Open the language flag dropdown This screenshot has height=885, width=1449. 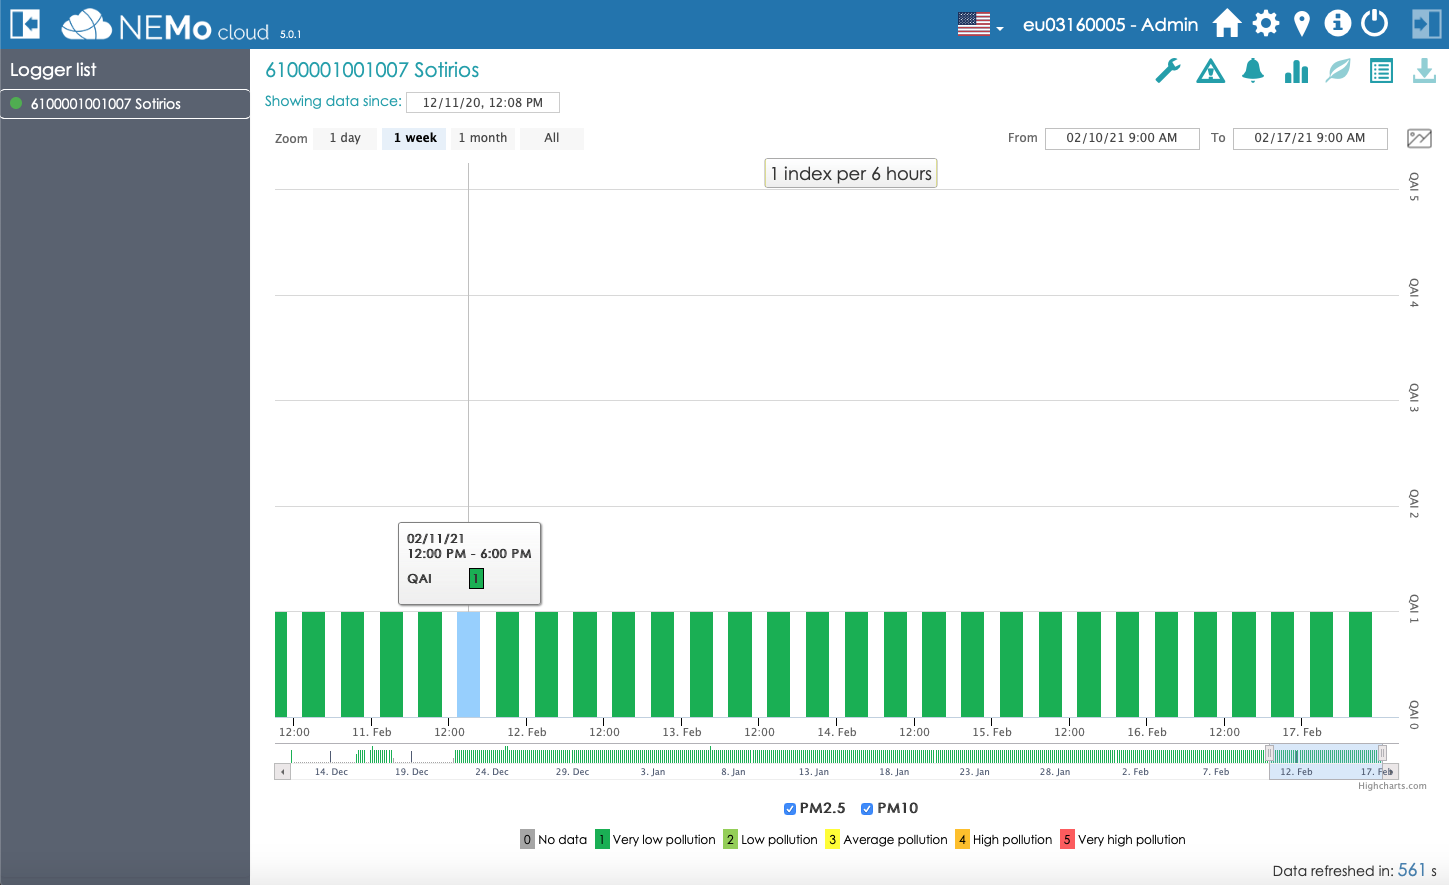(979, 24)
